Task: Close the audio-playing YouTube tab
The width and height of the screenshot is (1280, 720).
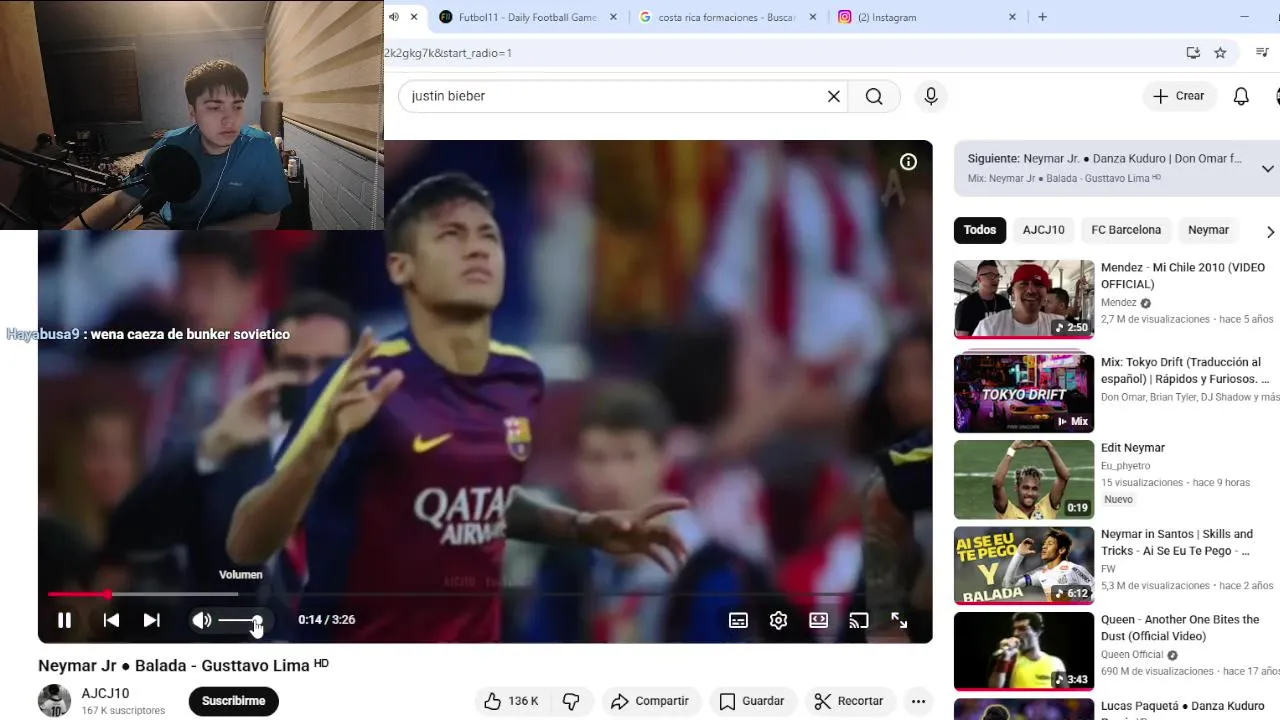Action: tap(414, 17)
